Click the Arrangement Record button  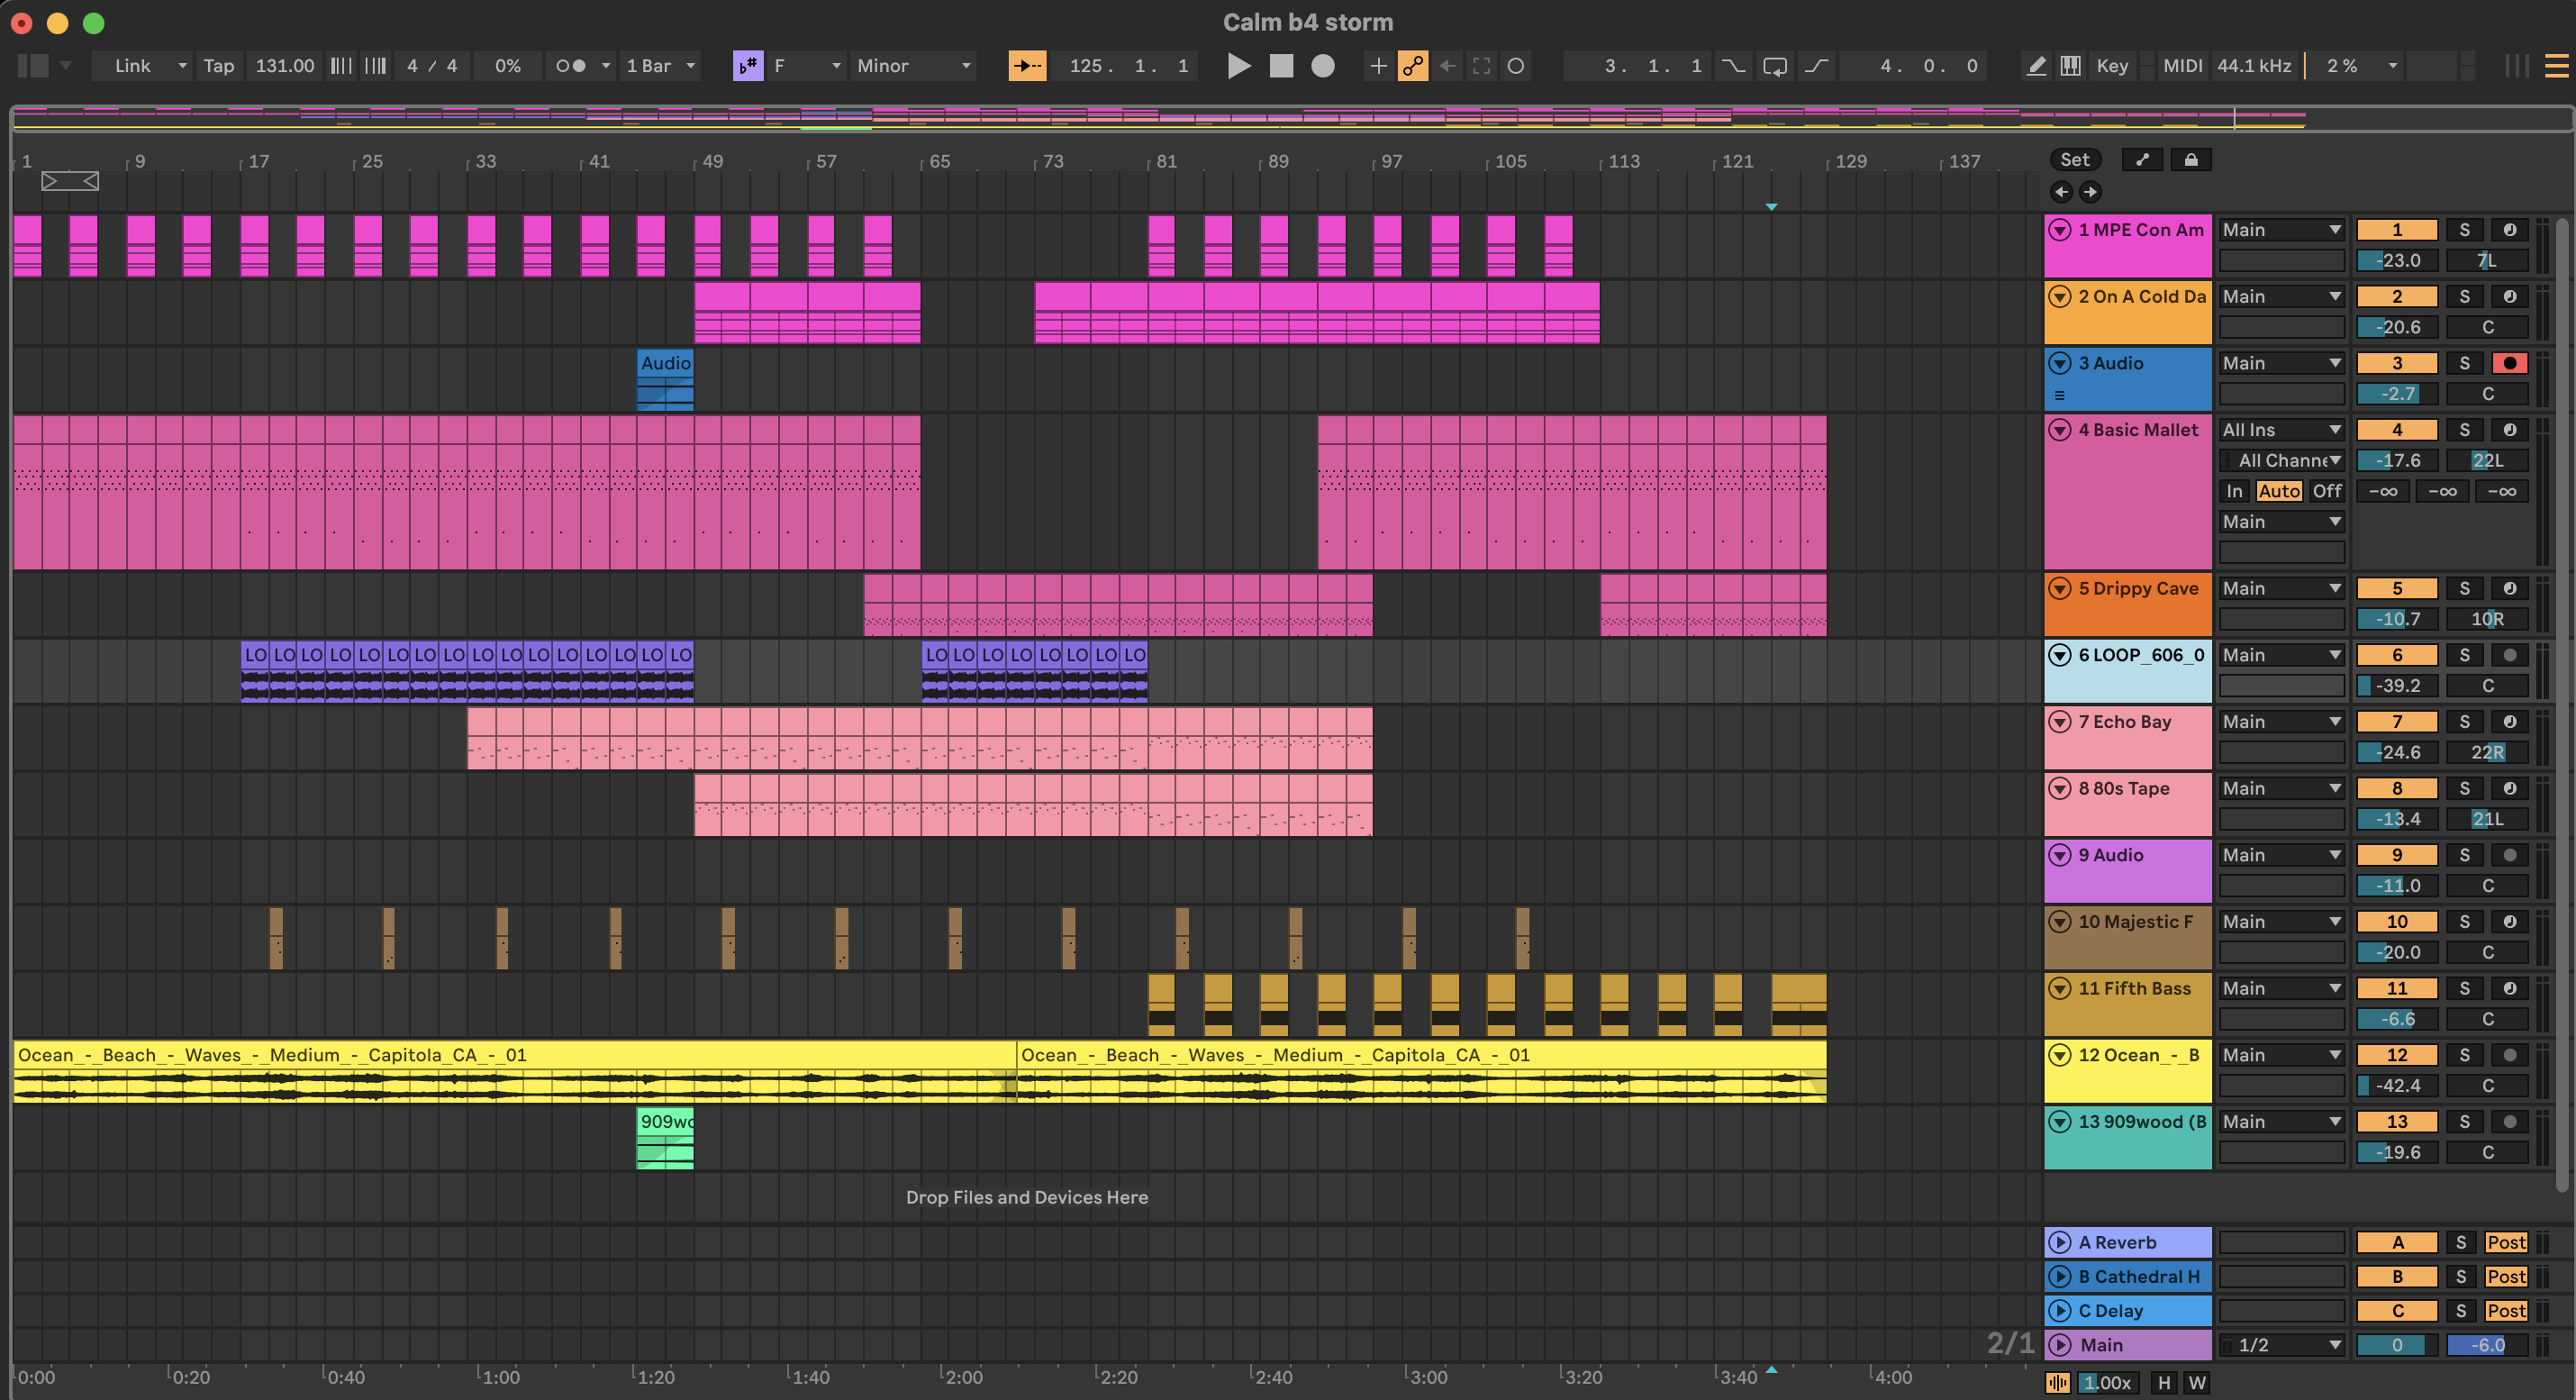(1323, 66)
